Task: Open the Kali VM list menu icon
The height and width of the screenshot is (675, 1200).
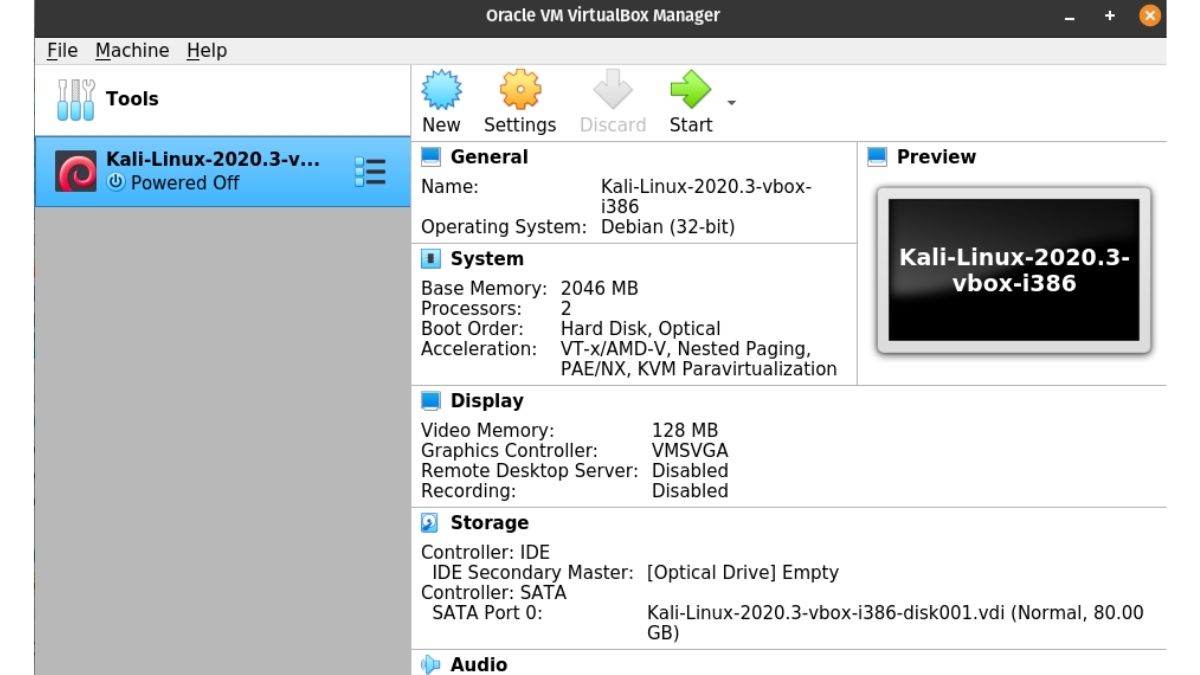Action: tap(371, 171)
